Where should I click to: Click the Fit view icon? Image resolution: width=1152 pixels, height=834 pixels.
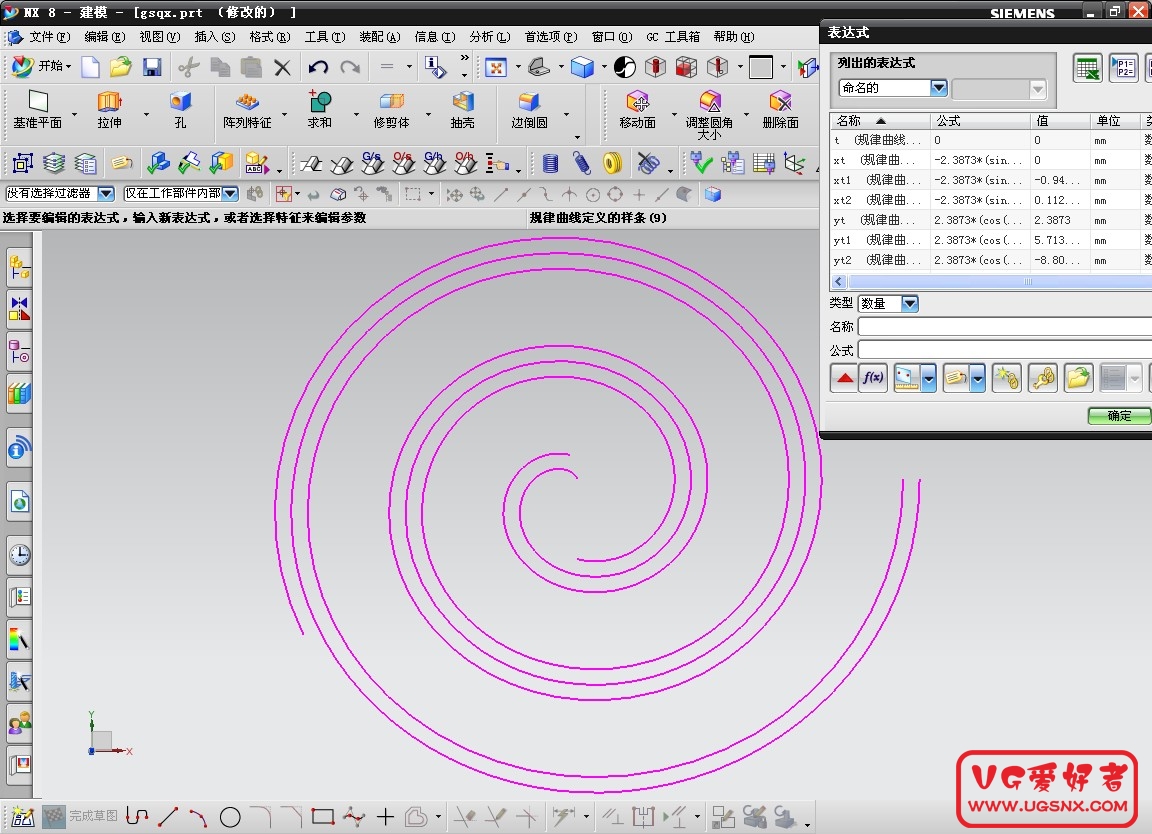tap(496, 68)
